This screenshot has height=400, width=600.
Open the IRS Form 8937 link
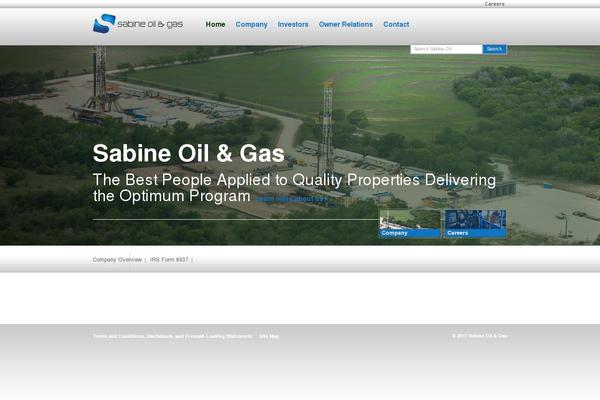pos(169,260)
